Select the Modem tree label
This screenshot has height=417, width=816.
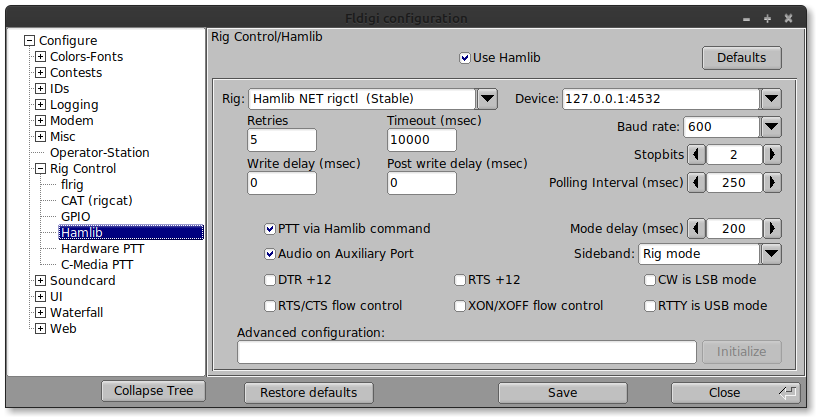72,121
